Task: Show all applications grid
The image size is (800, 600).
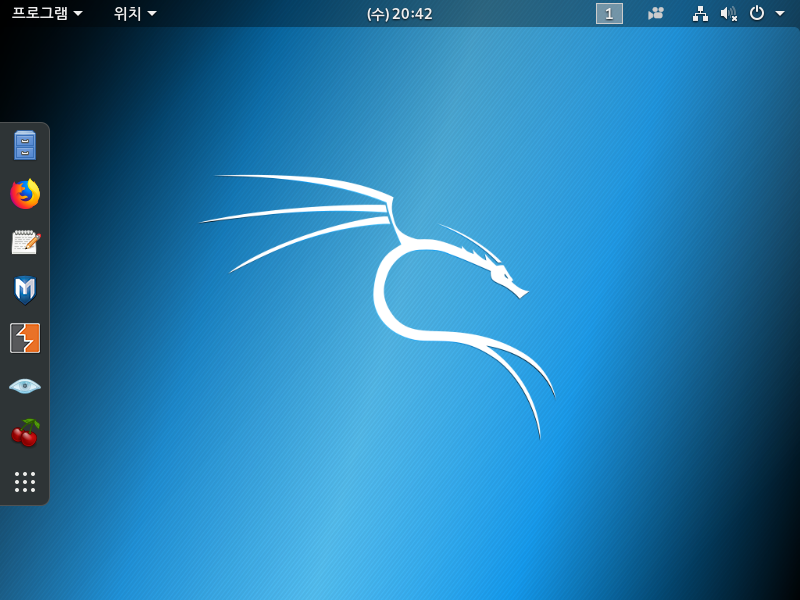Action: [25, 482]
